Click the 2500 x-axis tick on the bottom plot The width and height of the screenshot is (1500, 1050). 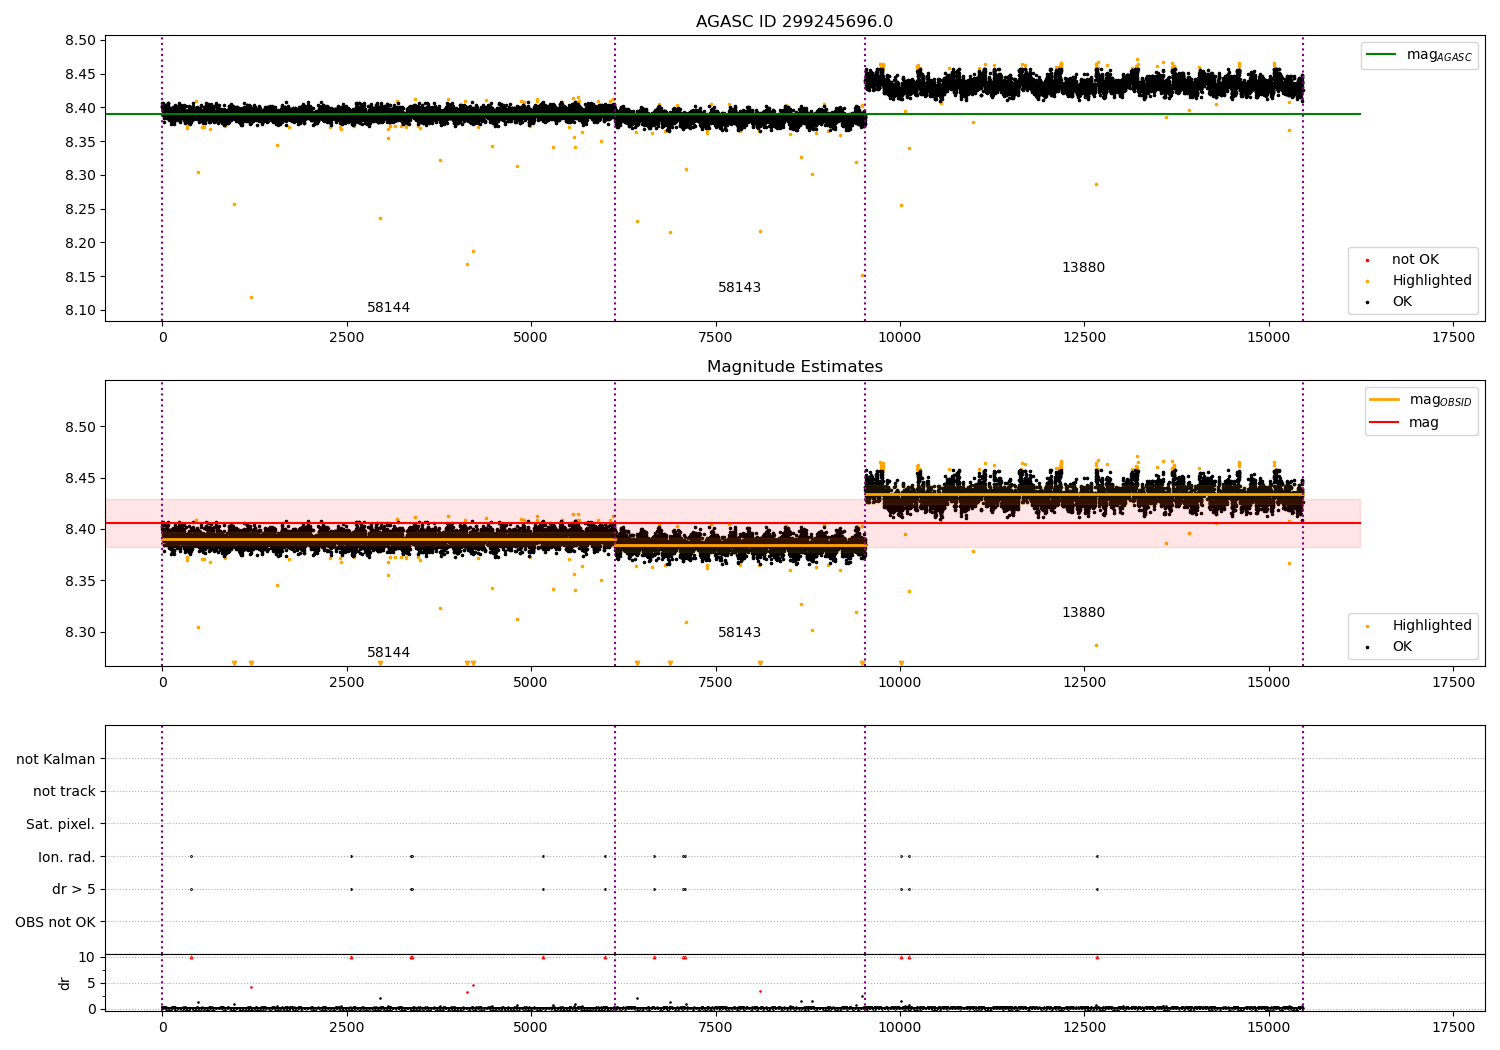(347, 1028)
